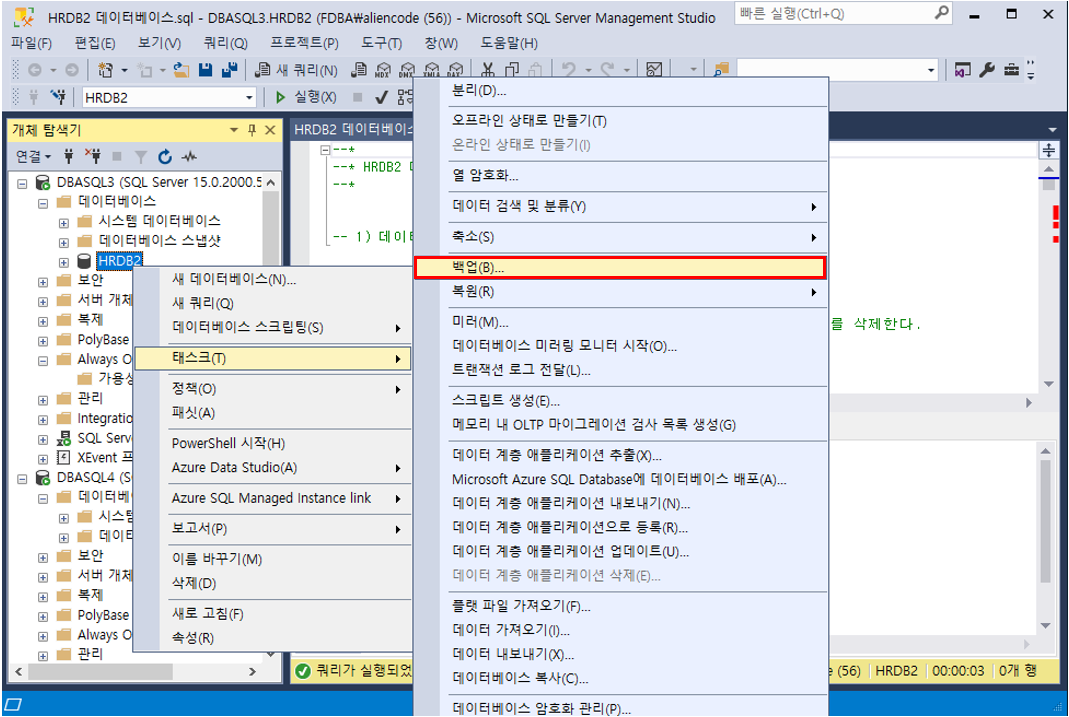
Task: Expand the 데이터베이스 스냅샷 folder under DBASQL3
Action: pos(63,243)
